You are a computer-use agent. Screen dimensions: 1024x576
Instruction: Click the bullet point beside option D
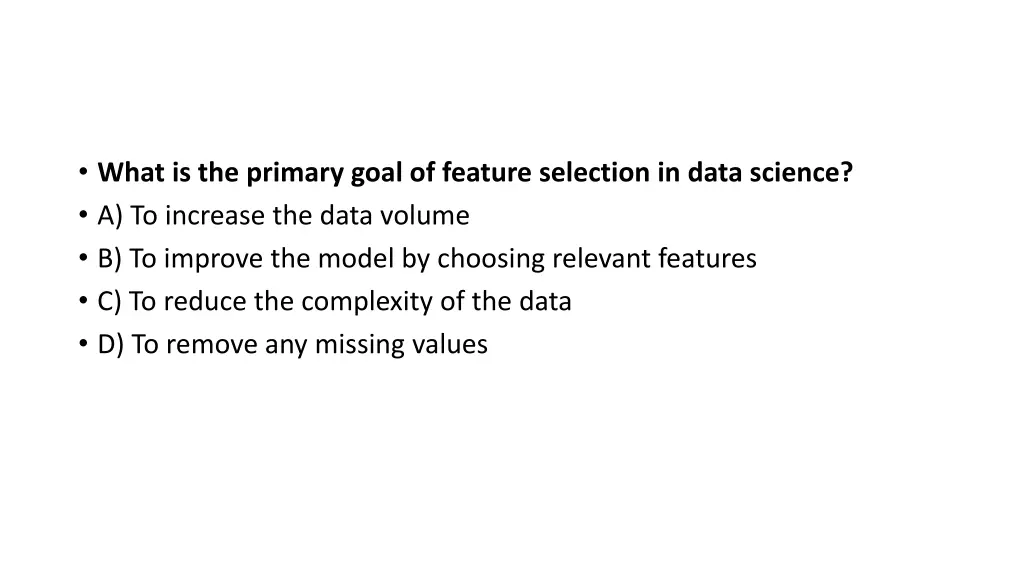click(x=82, y=345)
